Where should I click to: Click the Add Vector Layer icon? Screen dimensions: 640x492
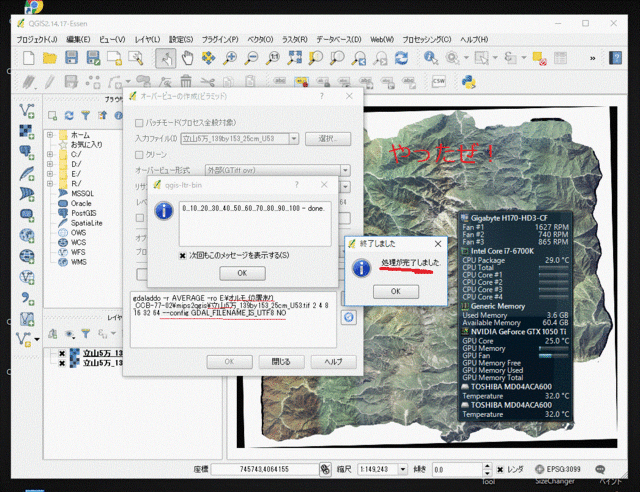coord(27,110)
